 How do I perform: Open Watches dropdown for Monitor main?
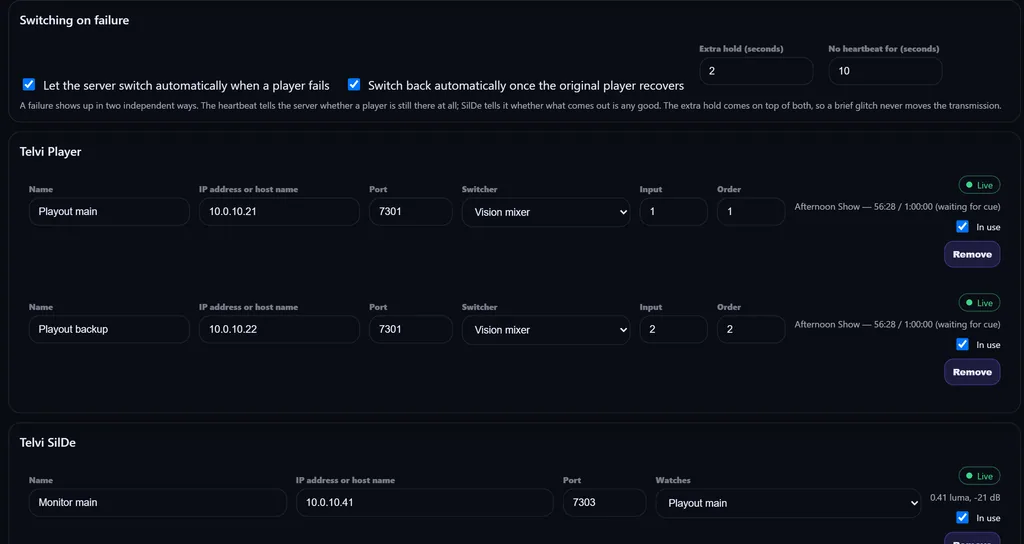[788, 503]
